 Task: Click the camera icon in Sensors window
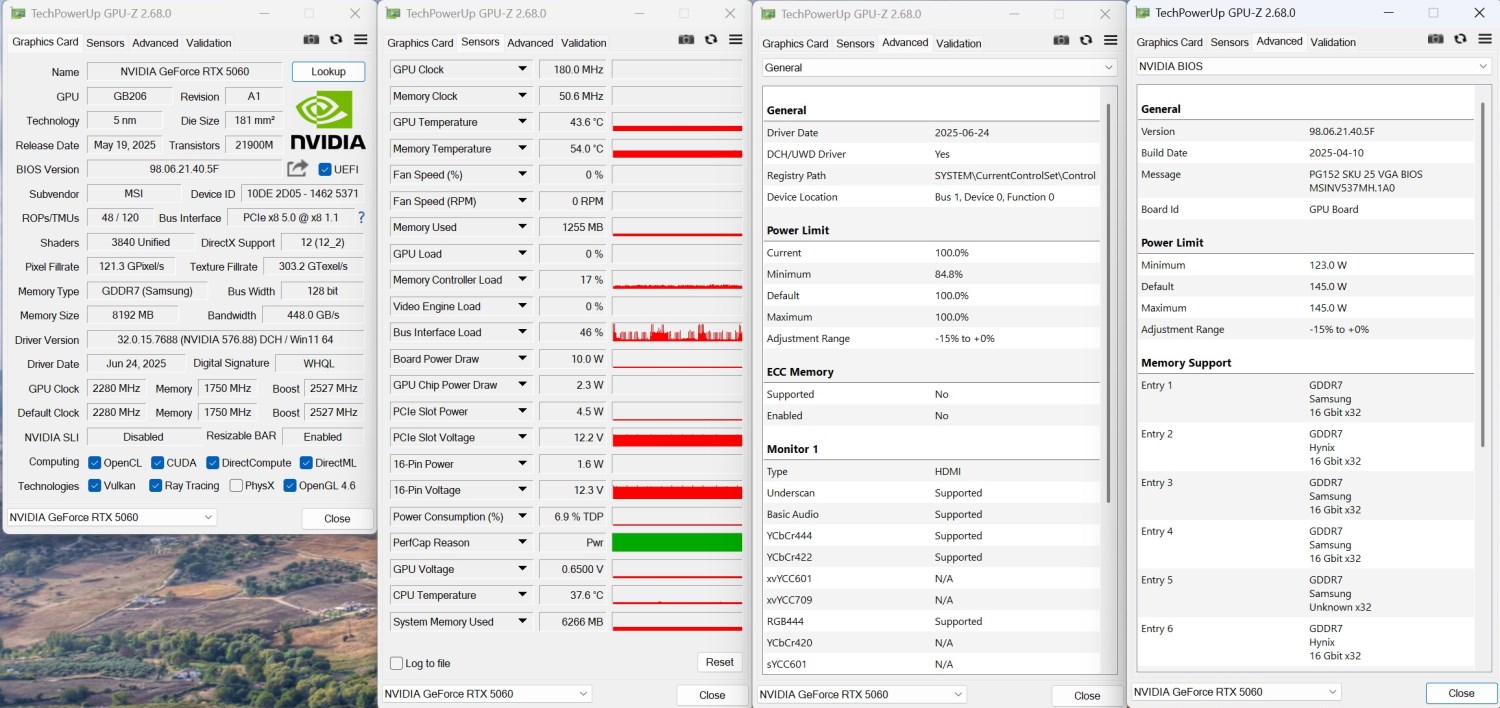tap(686, 40)
